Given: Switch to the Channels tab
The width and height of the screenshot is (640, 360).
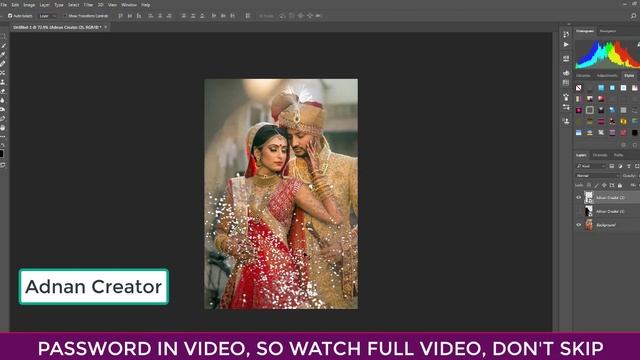Looking at the screenshot, I should (x=600, y=155).
